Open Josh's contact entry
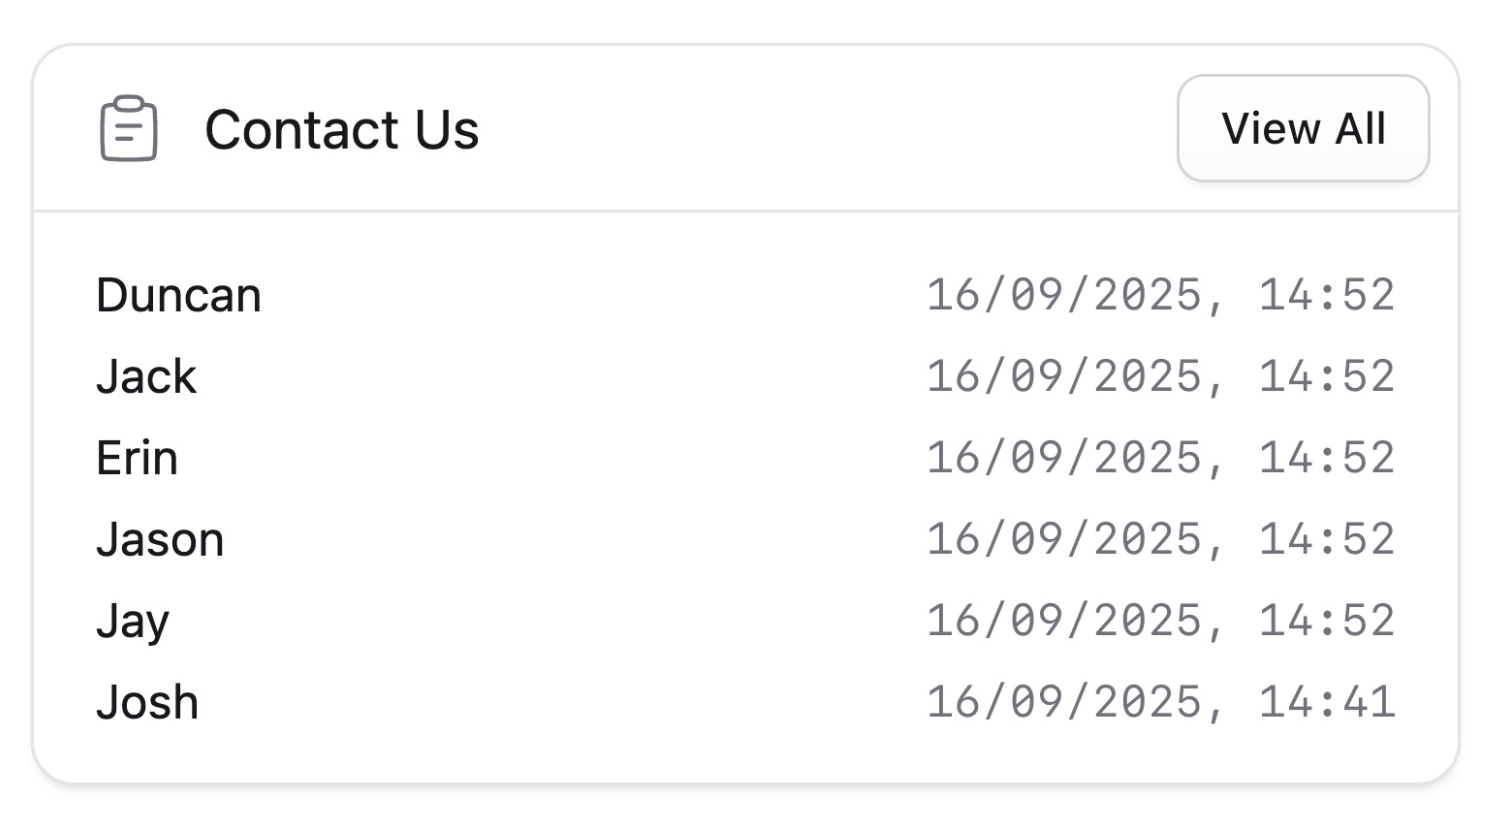This screenshot has height=830, width=1500. click(x=148, y=701)
